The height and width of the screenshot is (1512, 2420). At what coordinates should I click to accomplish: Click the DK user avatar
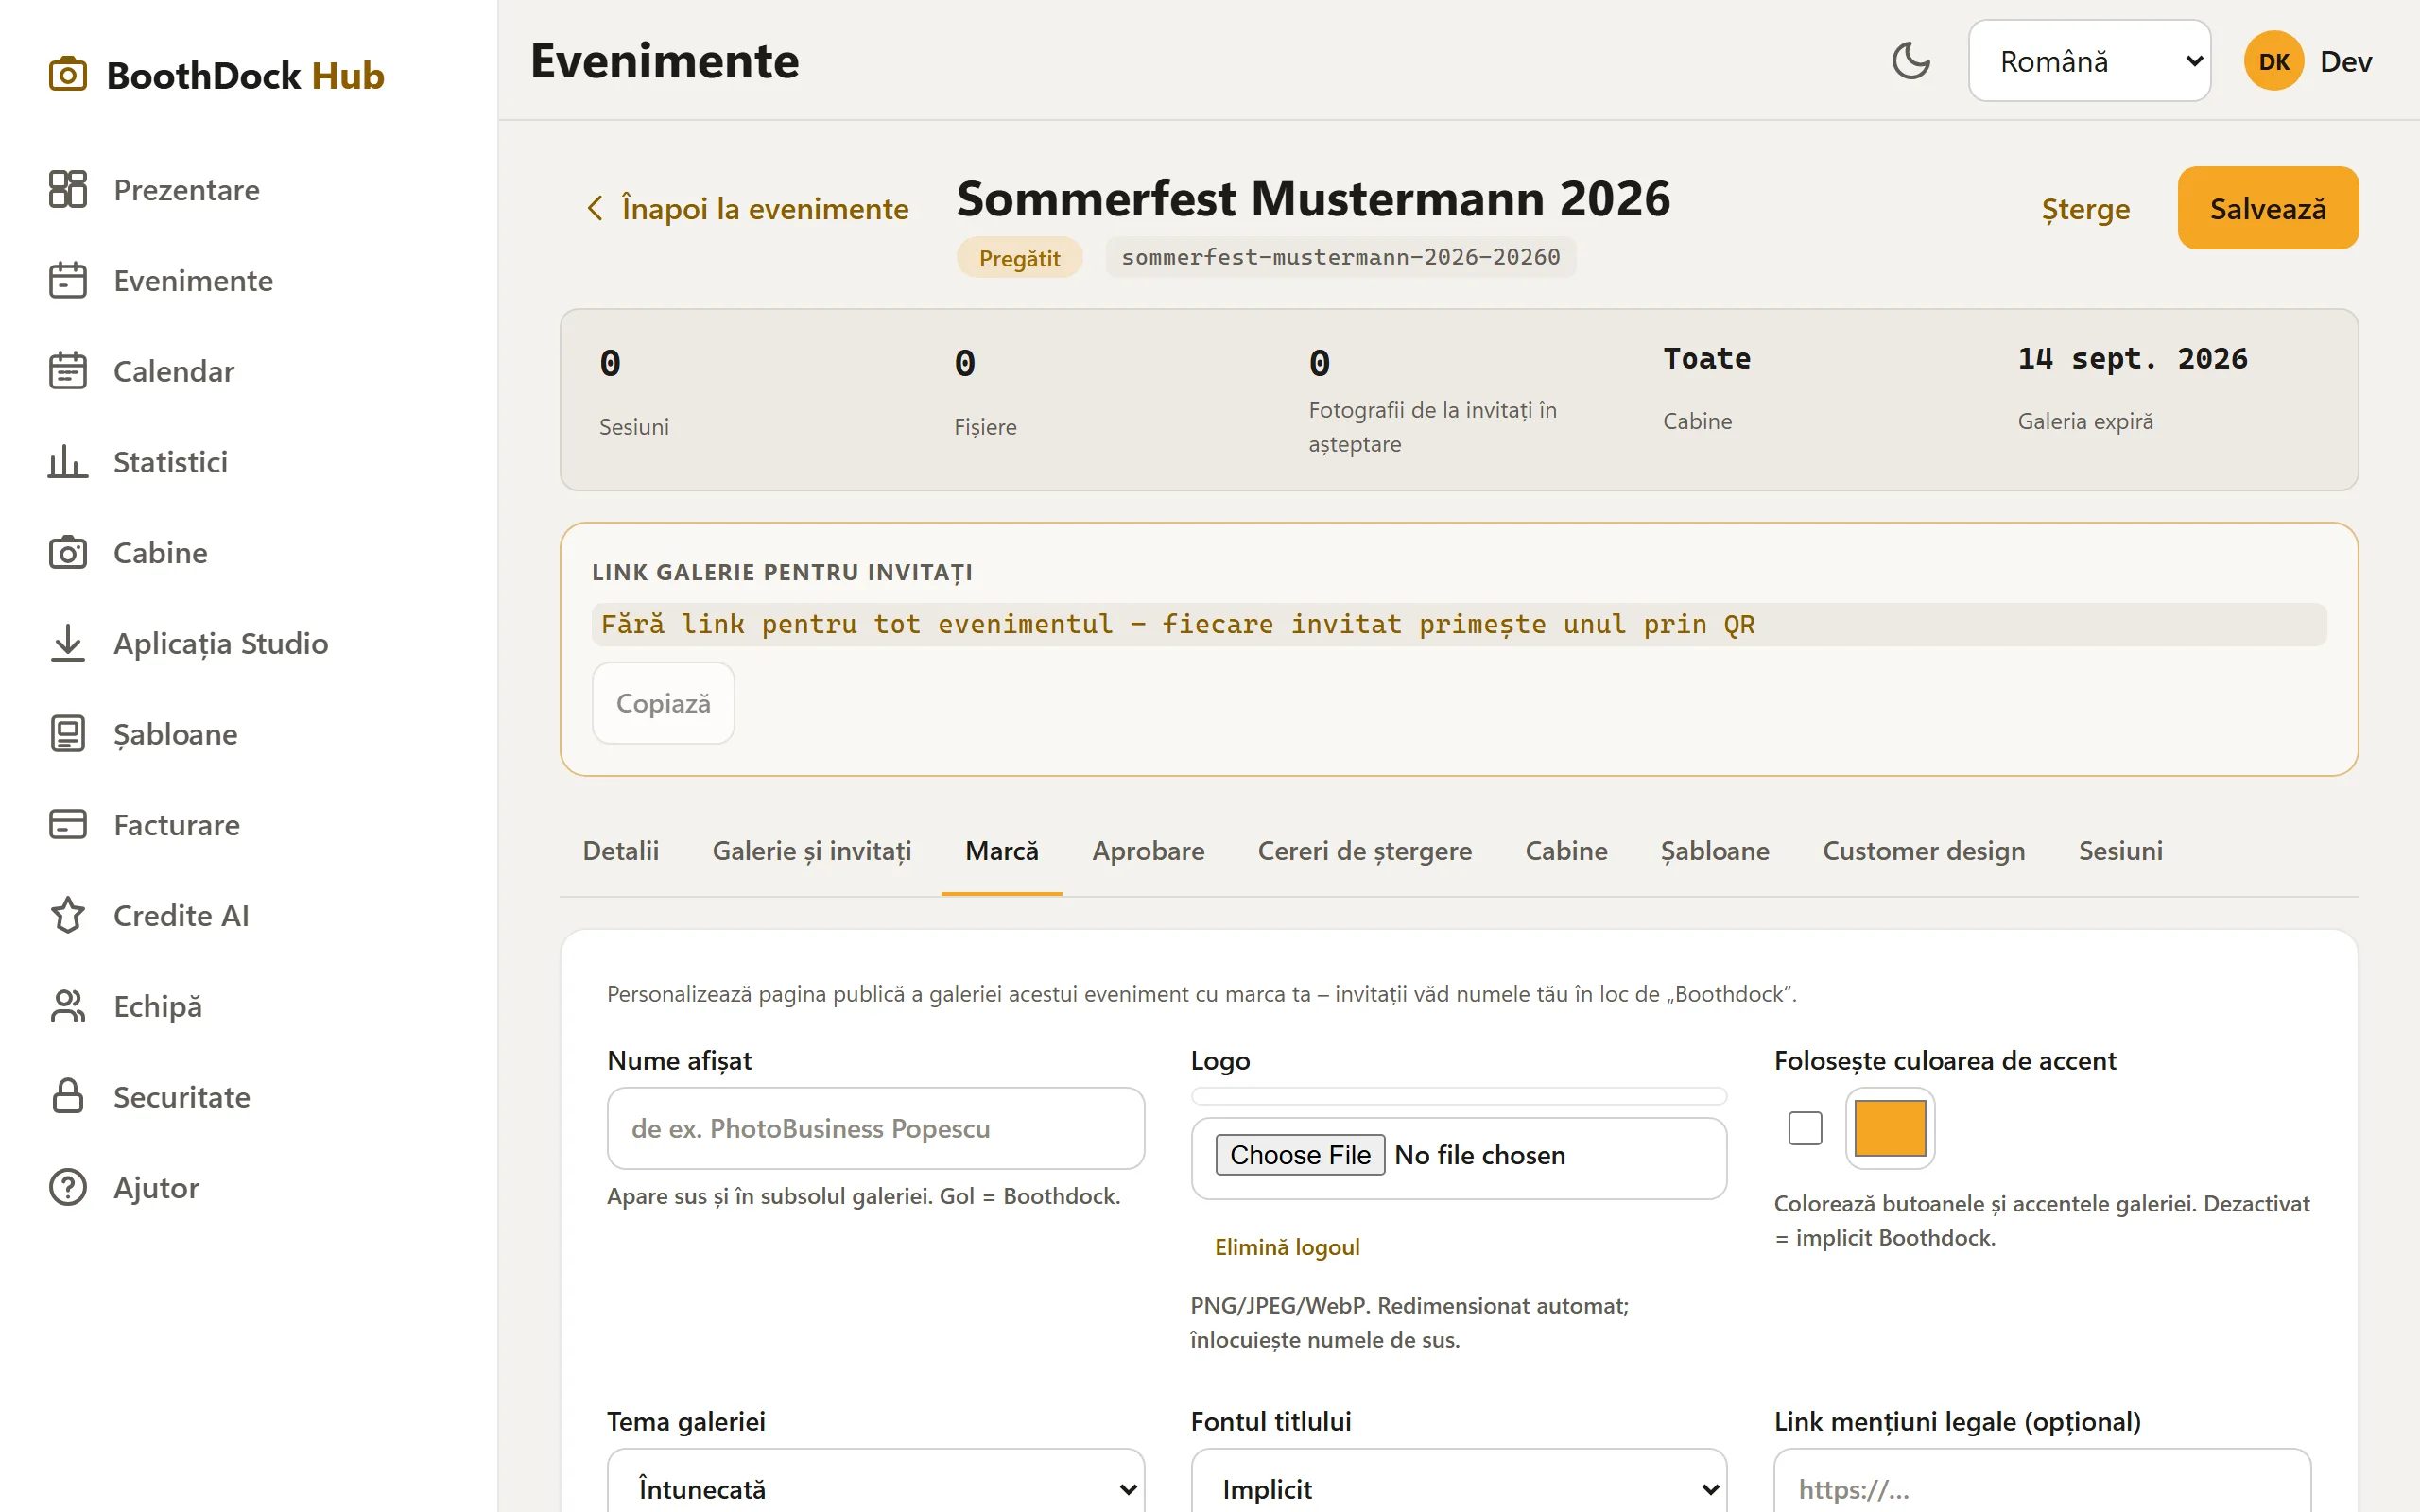2273,61
